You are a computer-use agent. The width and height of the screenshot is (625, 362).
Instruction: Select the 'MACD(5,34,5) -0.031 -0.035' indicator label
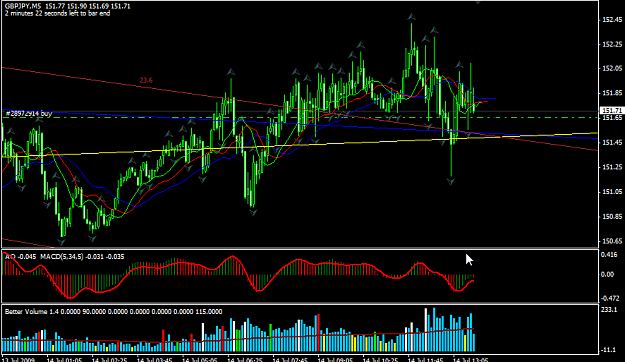tap(82, 257)
